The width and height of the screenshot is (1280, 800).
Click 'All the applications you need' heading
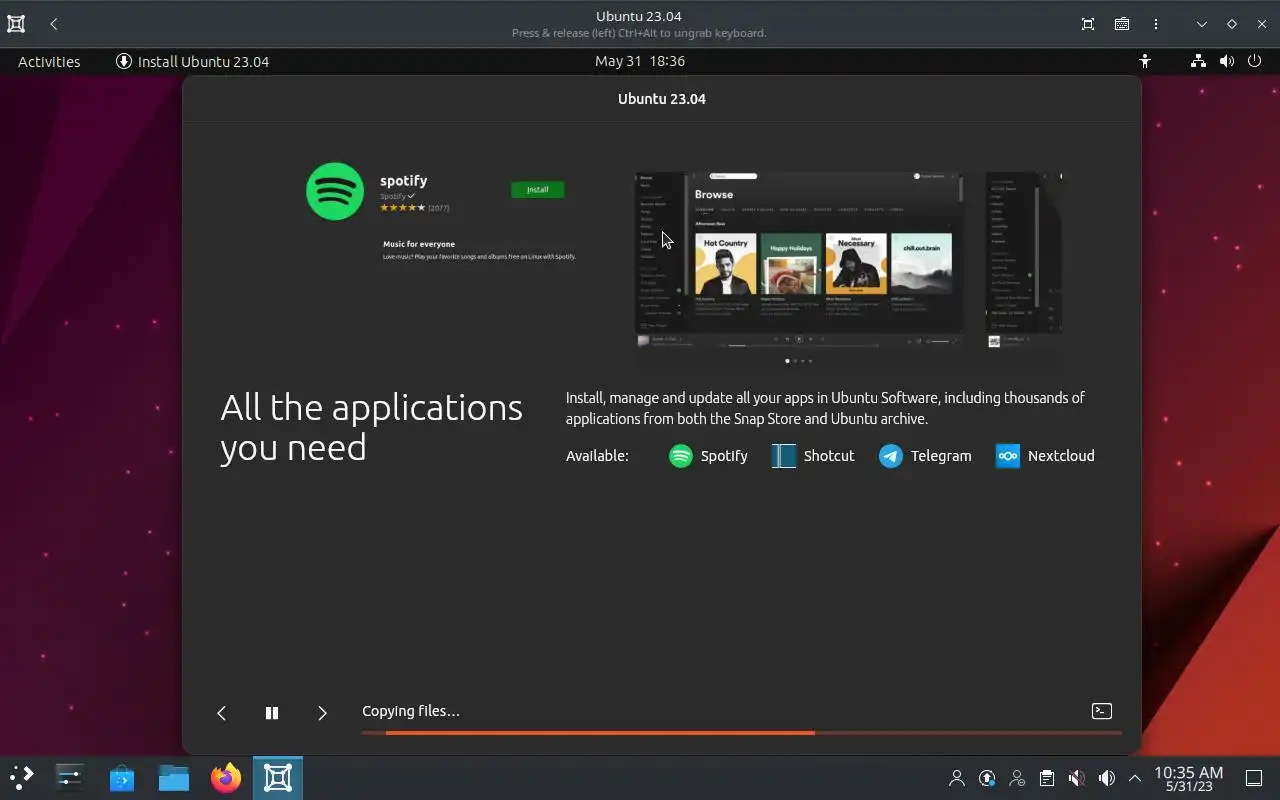371,427
